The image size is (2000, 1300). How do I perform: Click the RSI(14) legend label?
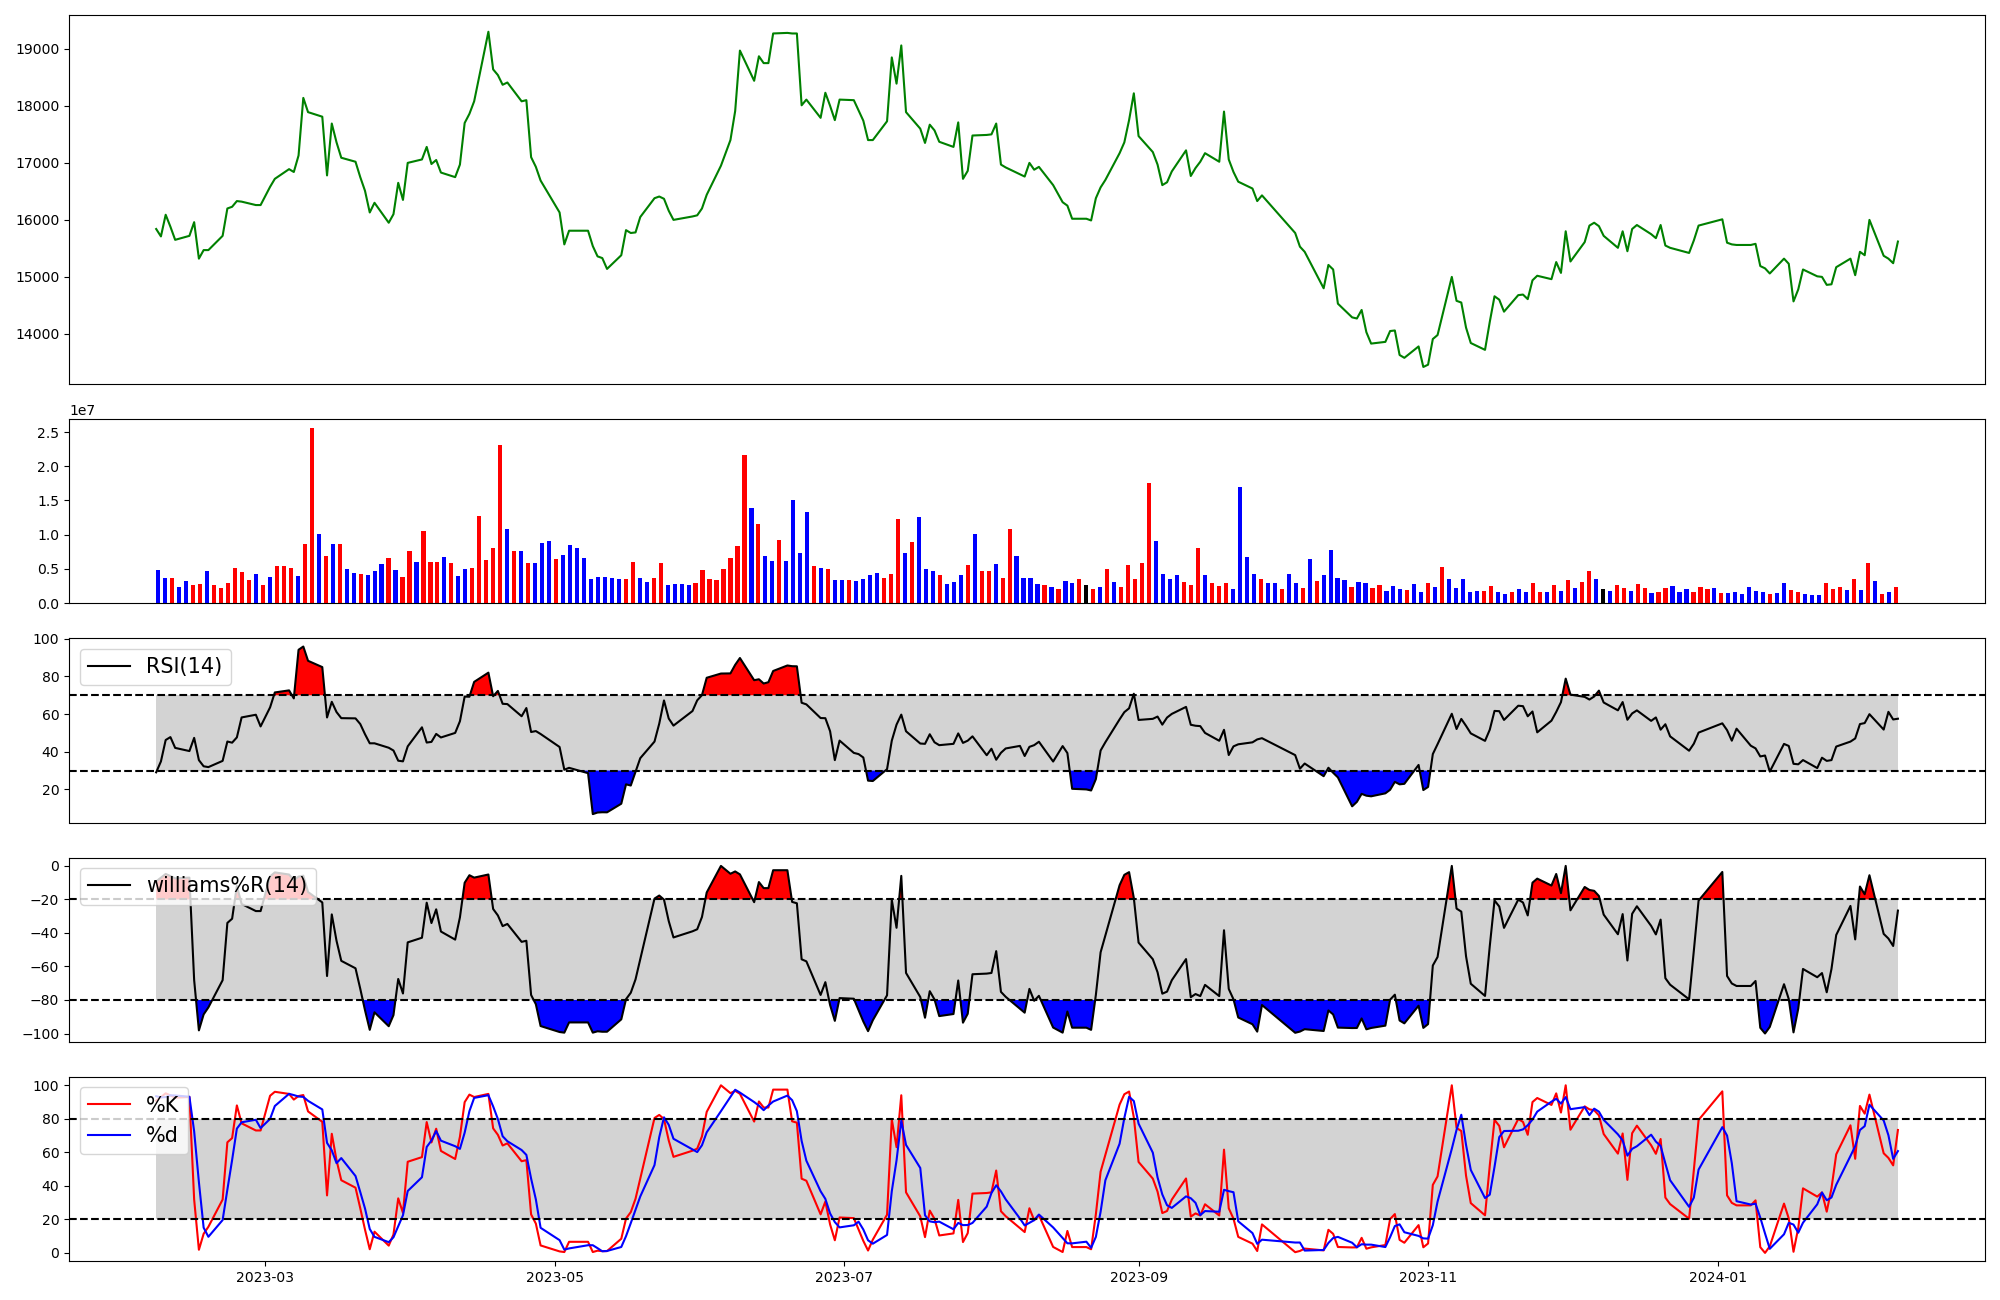tap(184, 666)
